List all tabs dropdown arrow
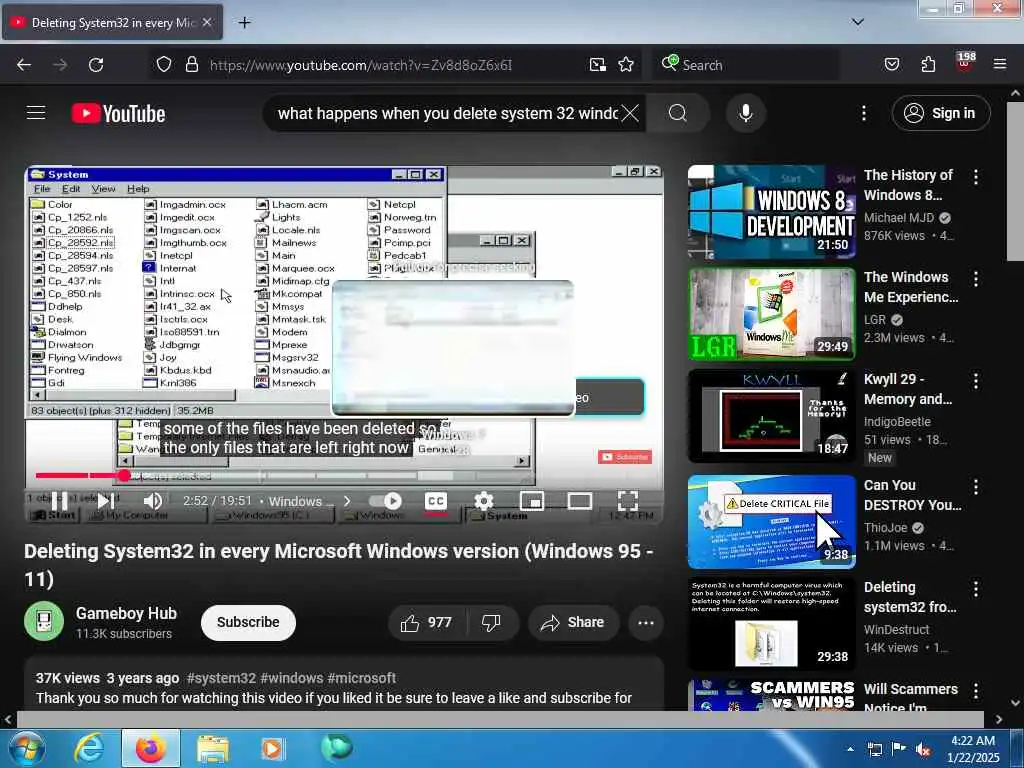 click(x=857, y=22)
